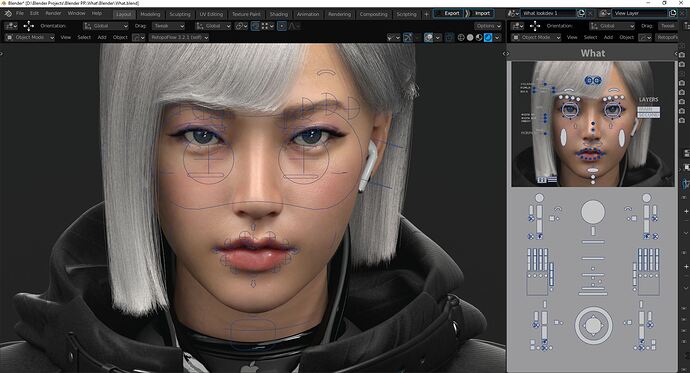
Task: Open the Drag Tweak dropdown in left viewport
Action: click(x=168, y=26)
